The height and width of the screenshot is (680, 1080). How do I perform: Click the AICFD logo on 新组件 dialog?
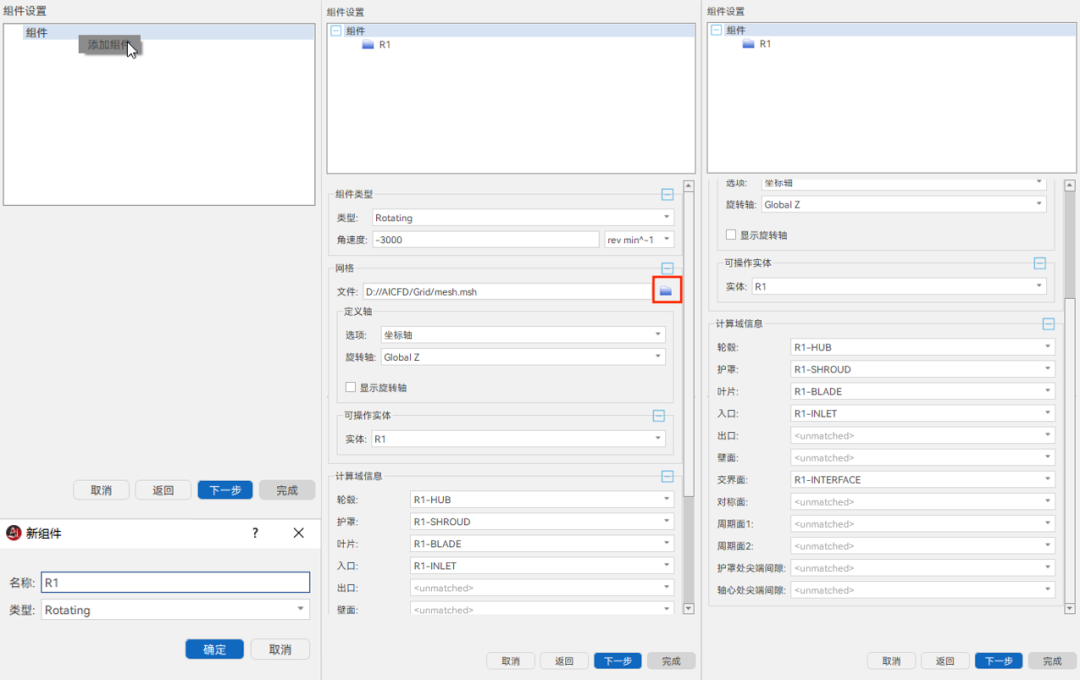(16, 533)
